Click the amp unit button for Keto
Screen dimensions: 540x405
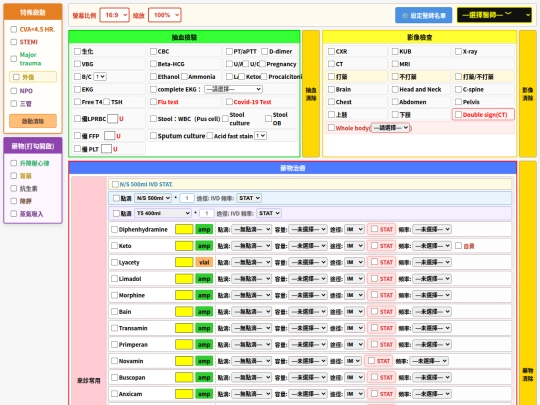(x=204, y=246)
